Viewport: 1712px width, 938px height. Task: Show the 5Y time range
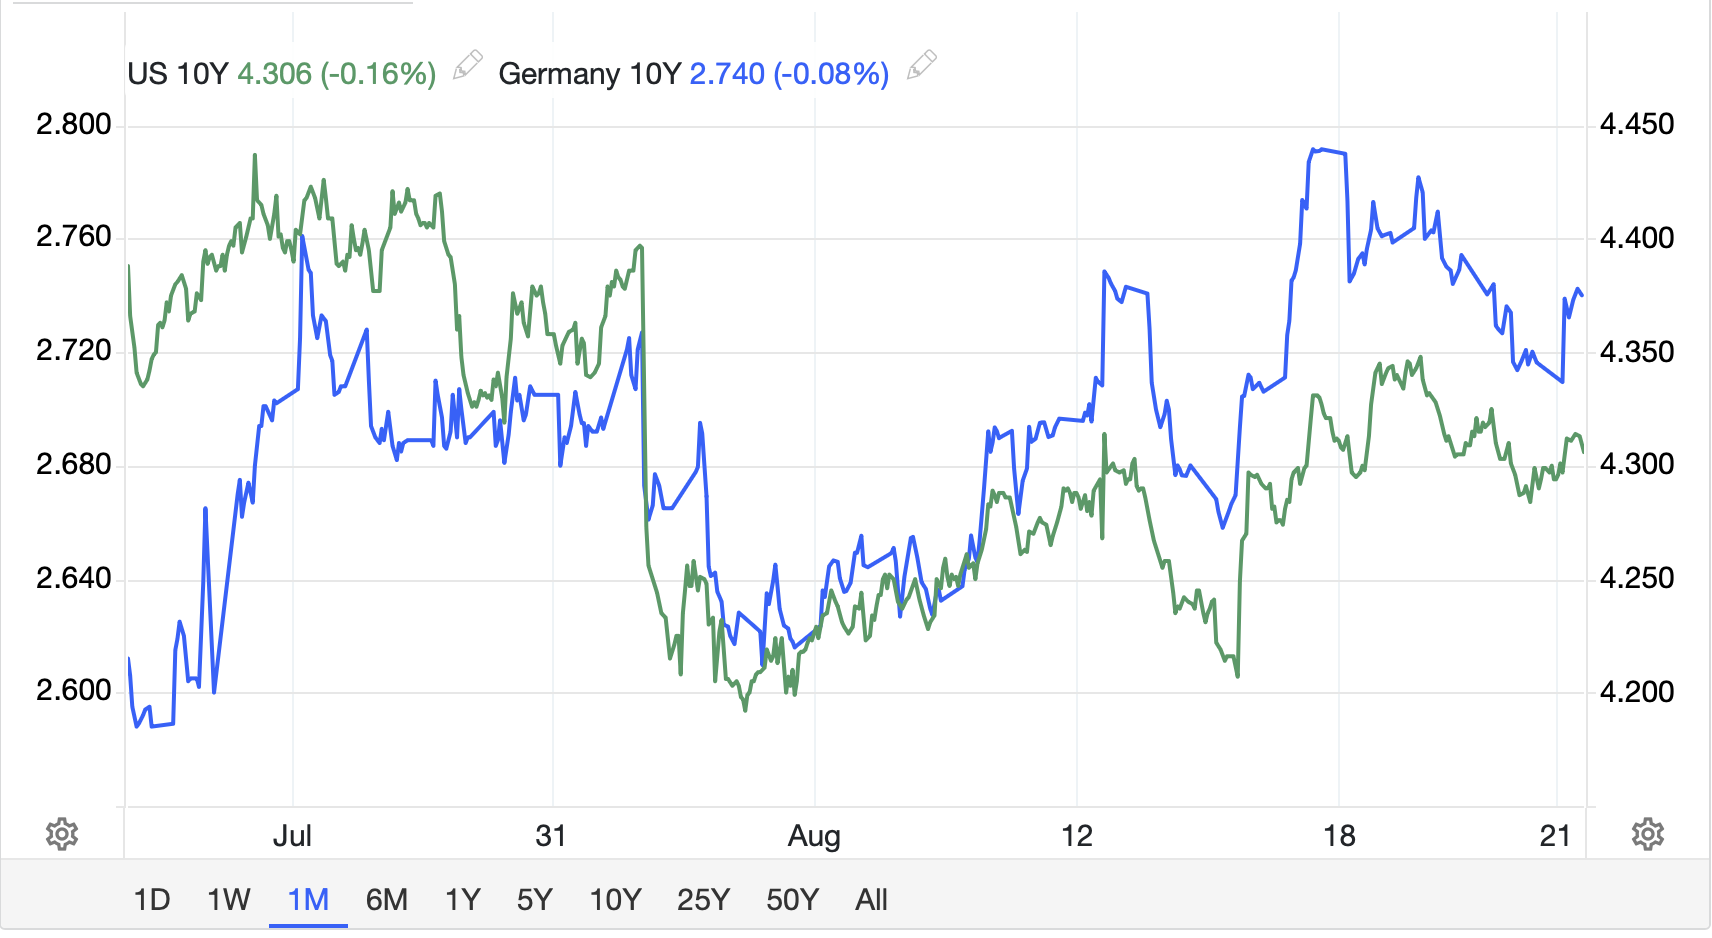tap(535, 900)
